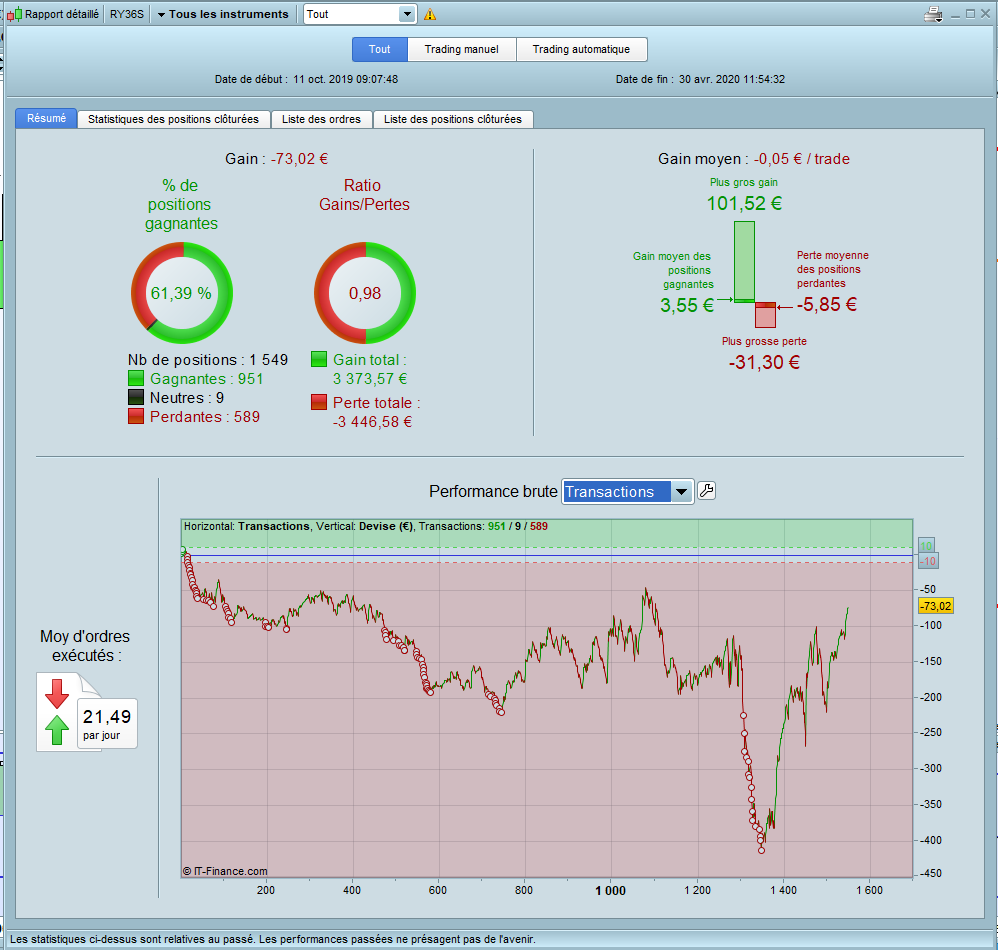Click the 21,49 par jour orders box
Viewport: 998px width, 950px height.
tap(107, 724)
